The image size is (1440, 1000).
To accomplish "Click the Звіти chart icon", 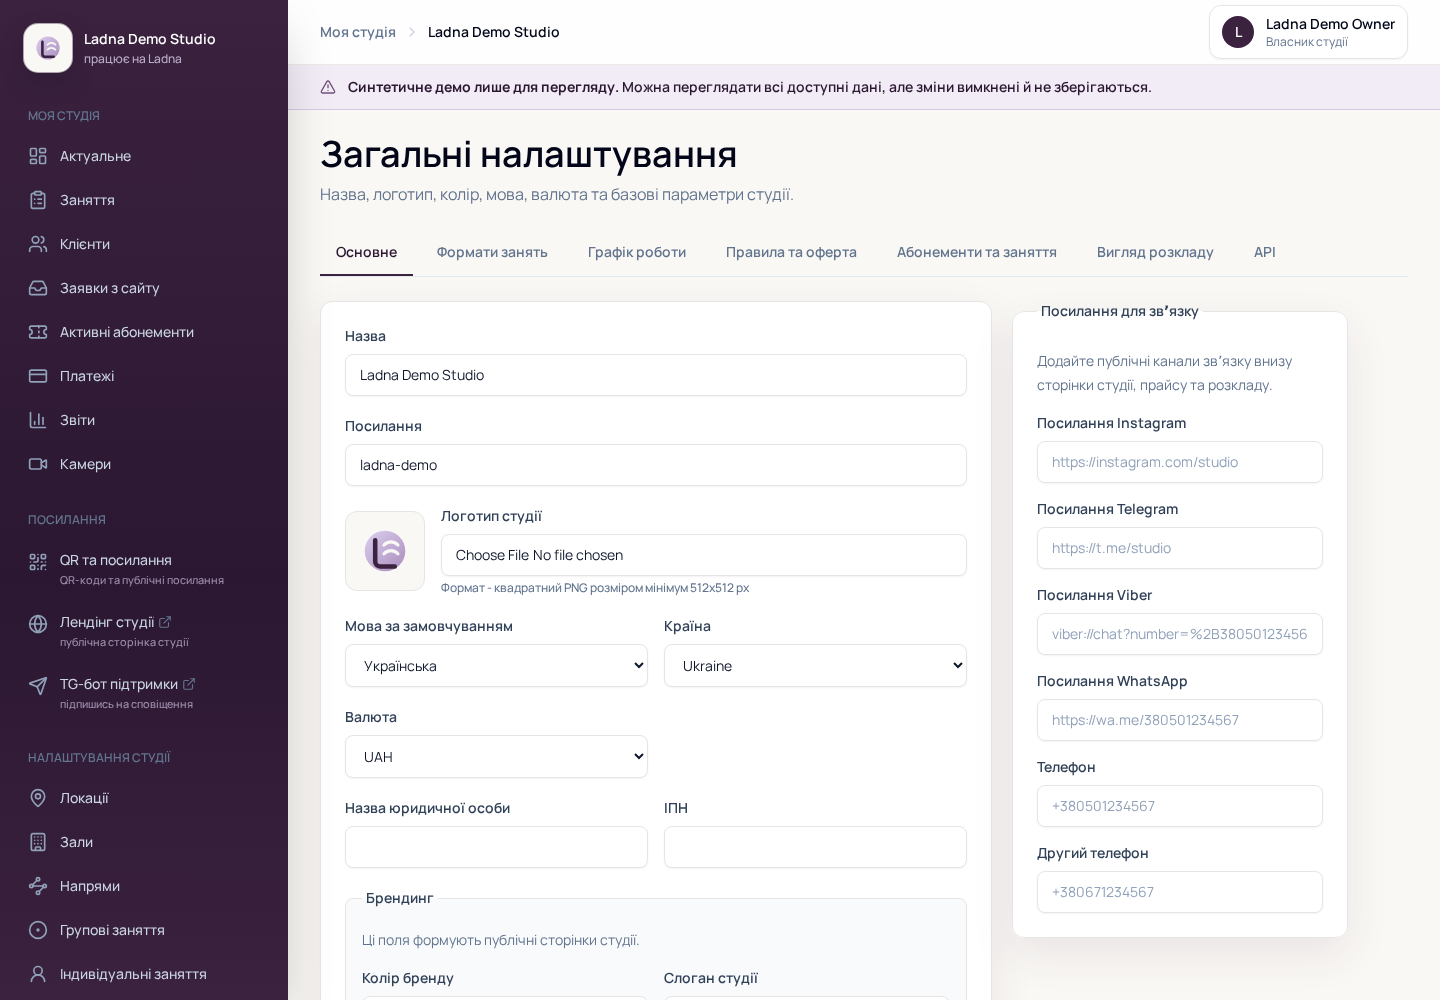I will 38,420.
